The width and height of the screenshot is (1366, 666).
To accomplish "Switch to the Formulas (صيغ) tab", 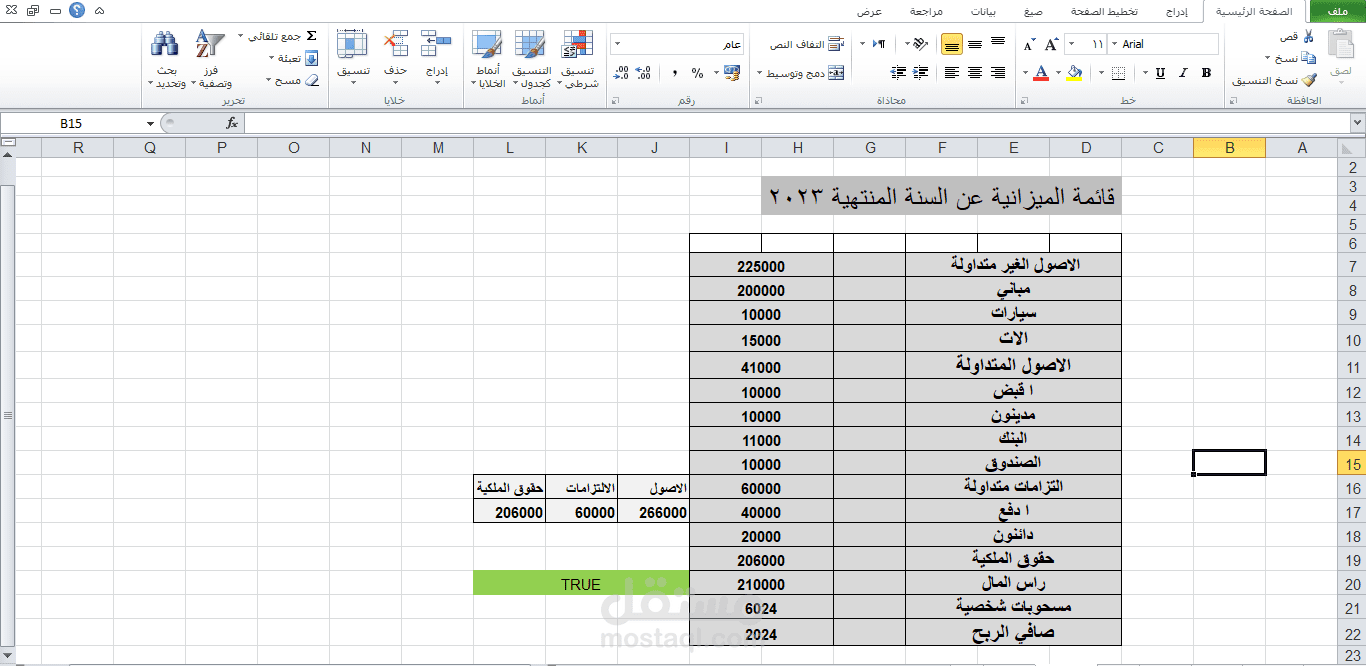I will click(1033, 12).
